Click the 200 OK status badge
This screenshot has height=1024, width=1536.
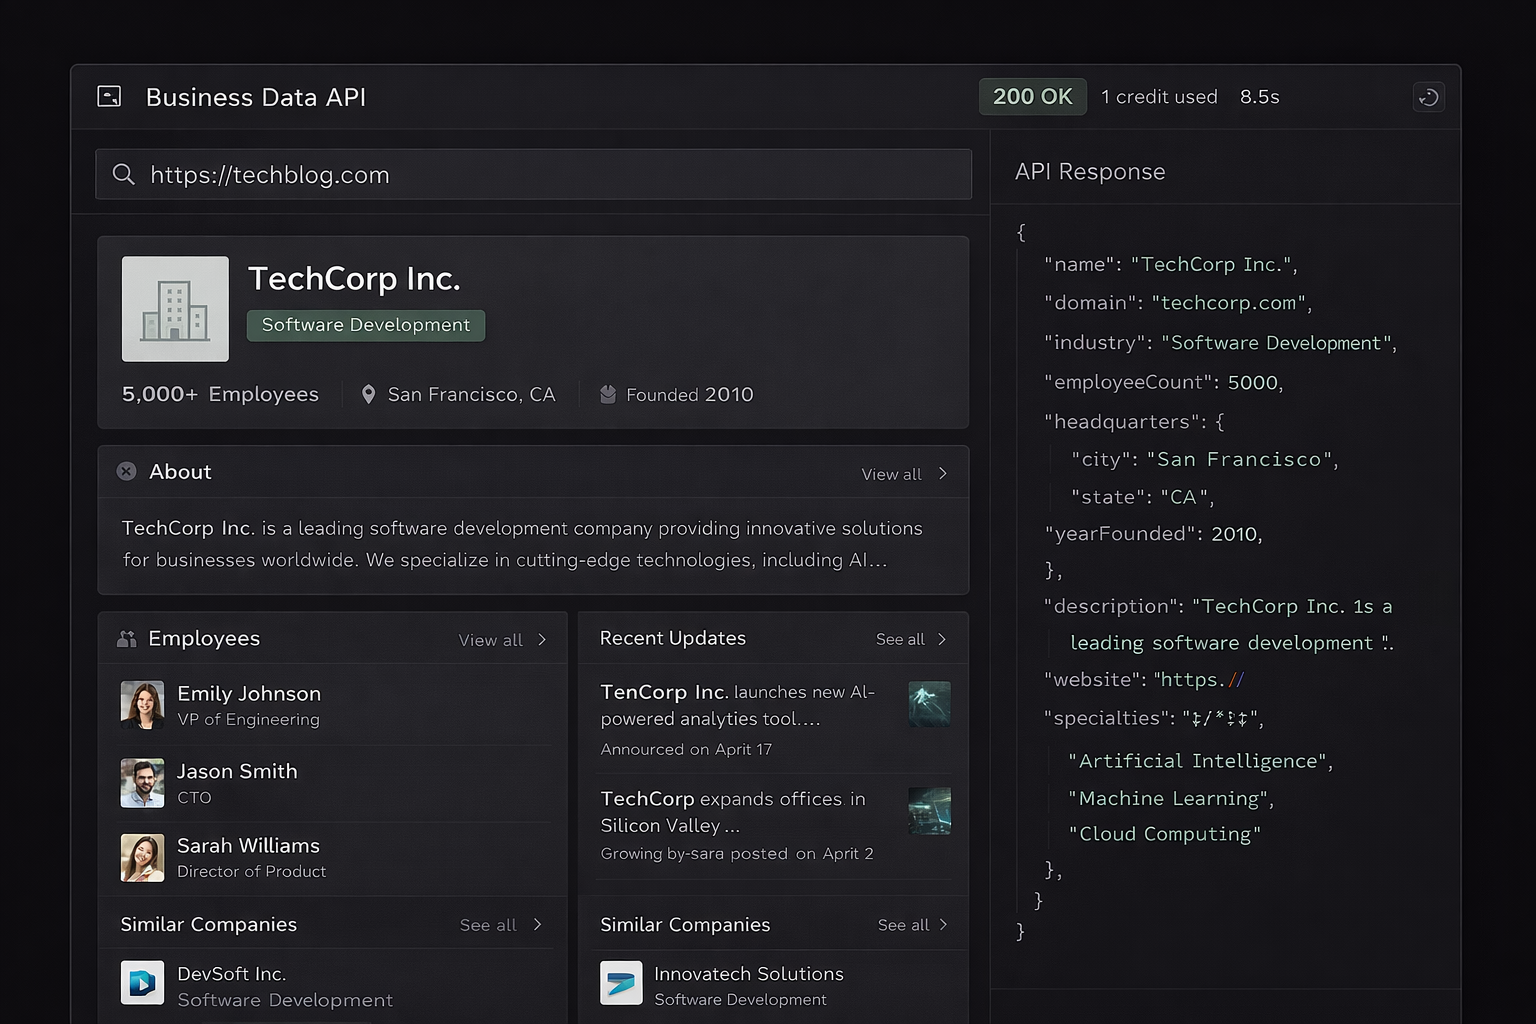(1032, 96)
